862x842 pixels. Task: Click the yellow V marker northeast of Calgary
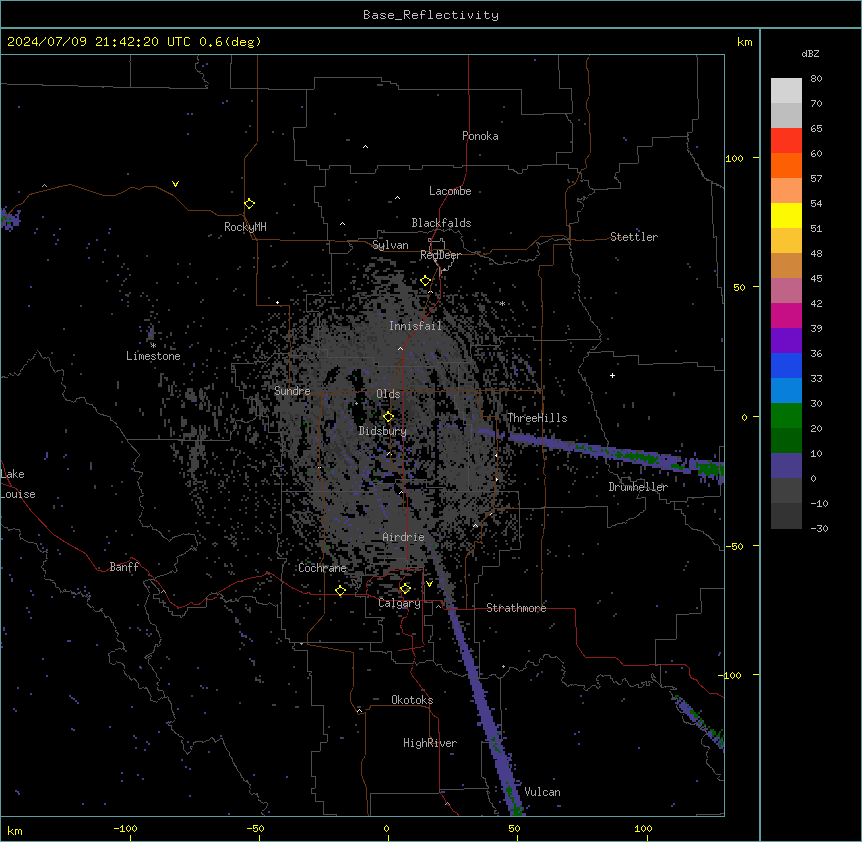[x=429, y=584]
